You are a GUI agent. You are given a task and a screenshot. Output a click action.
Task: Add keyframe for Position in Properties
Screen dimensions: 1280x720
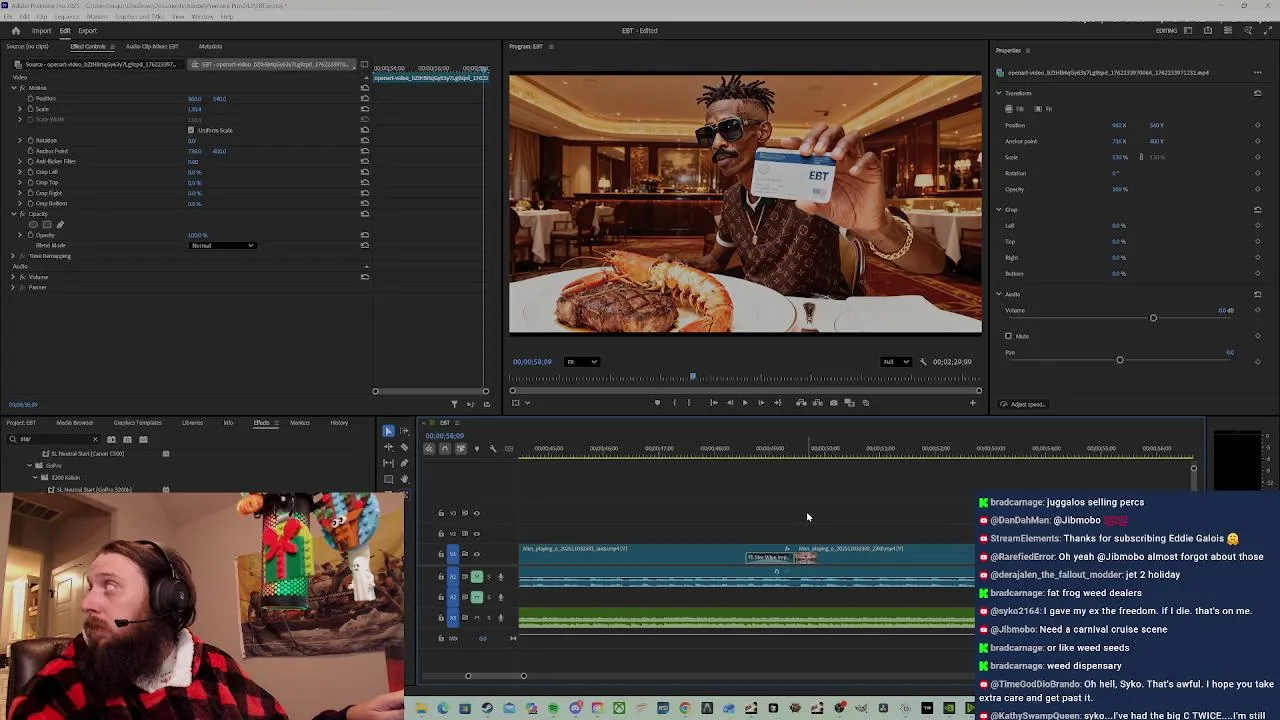pyautogui.click(x=1257, y=125)
